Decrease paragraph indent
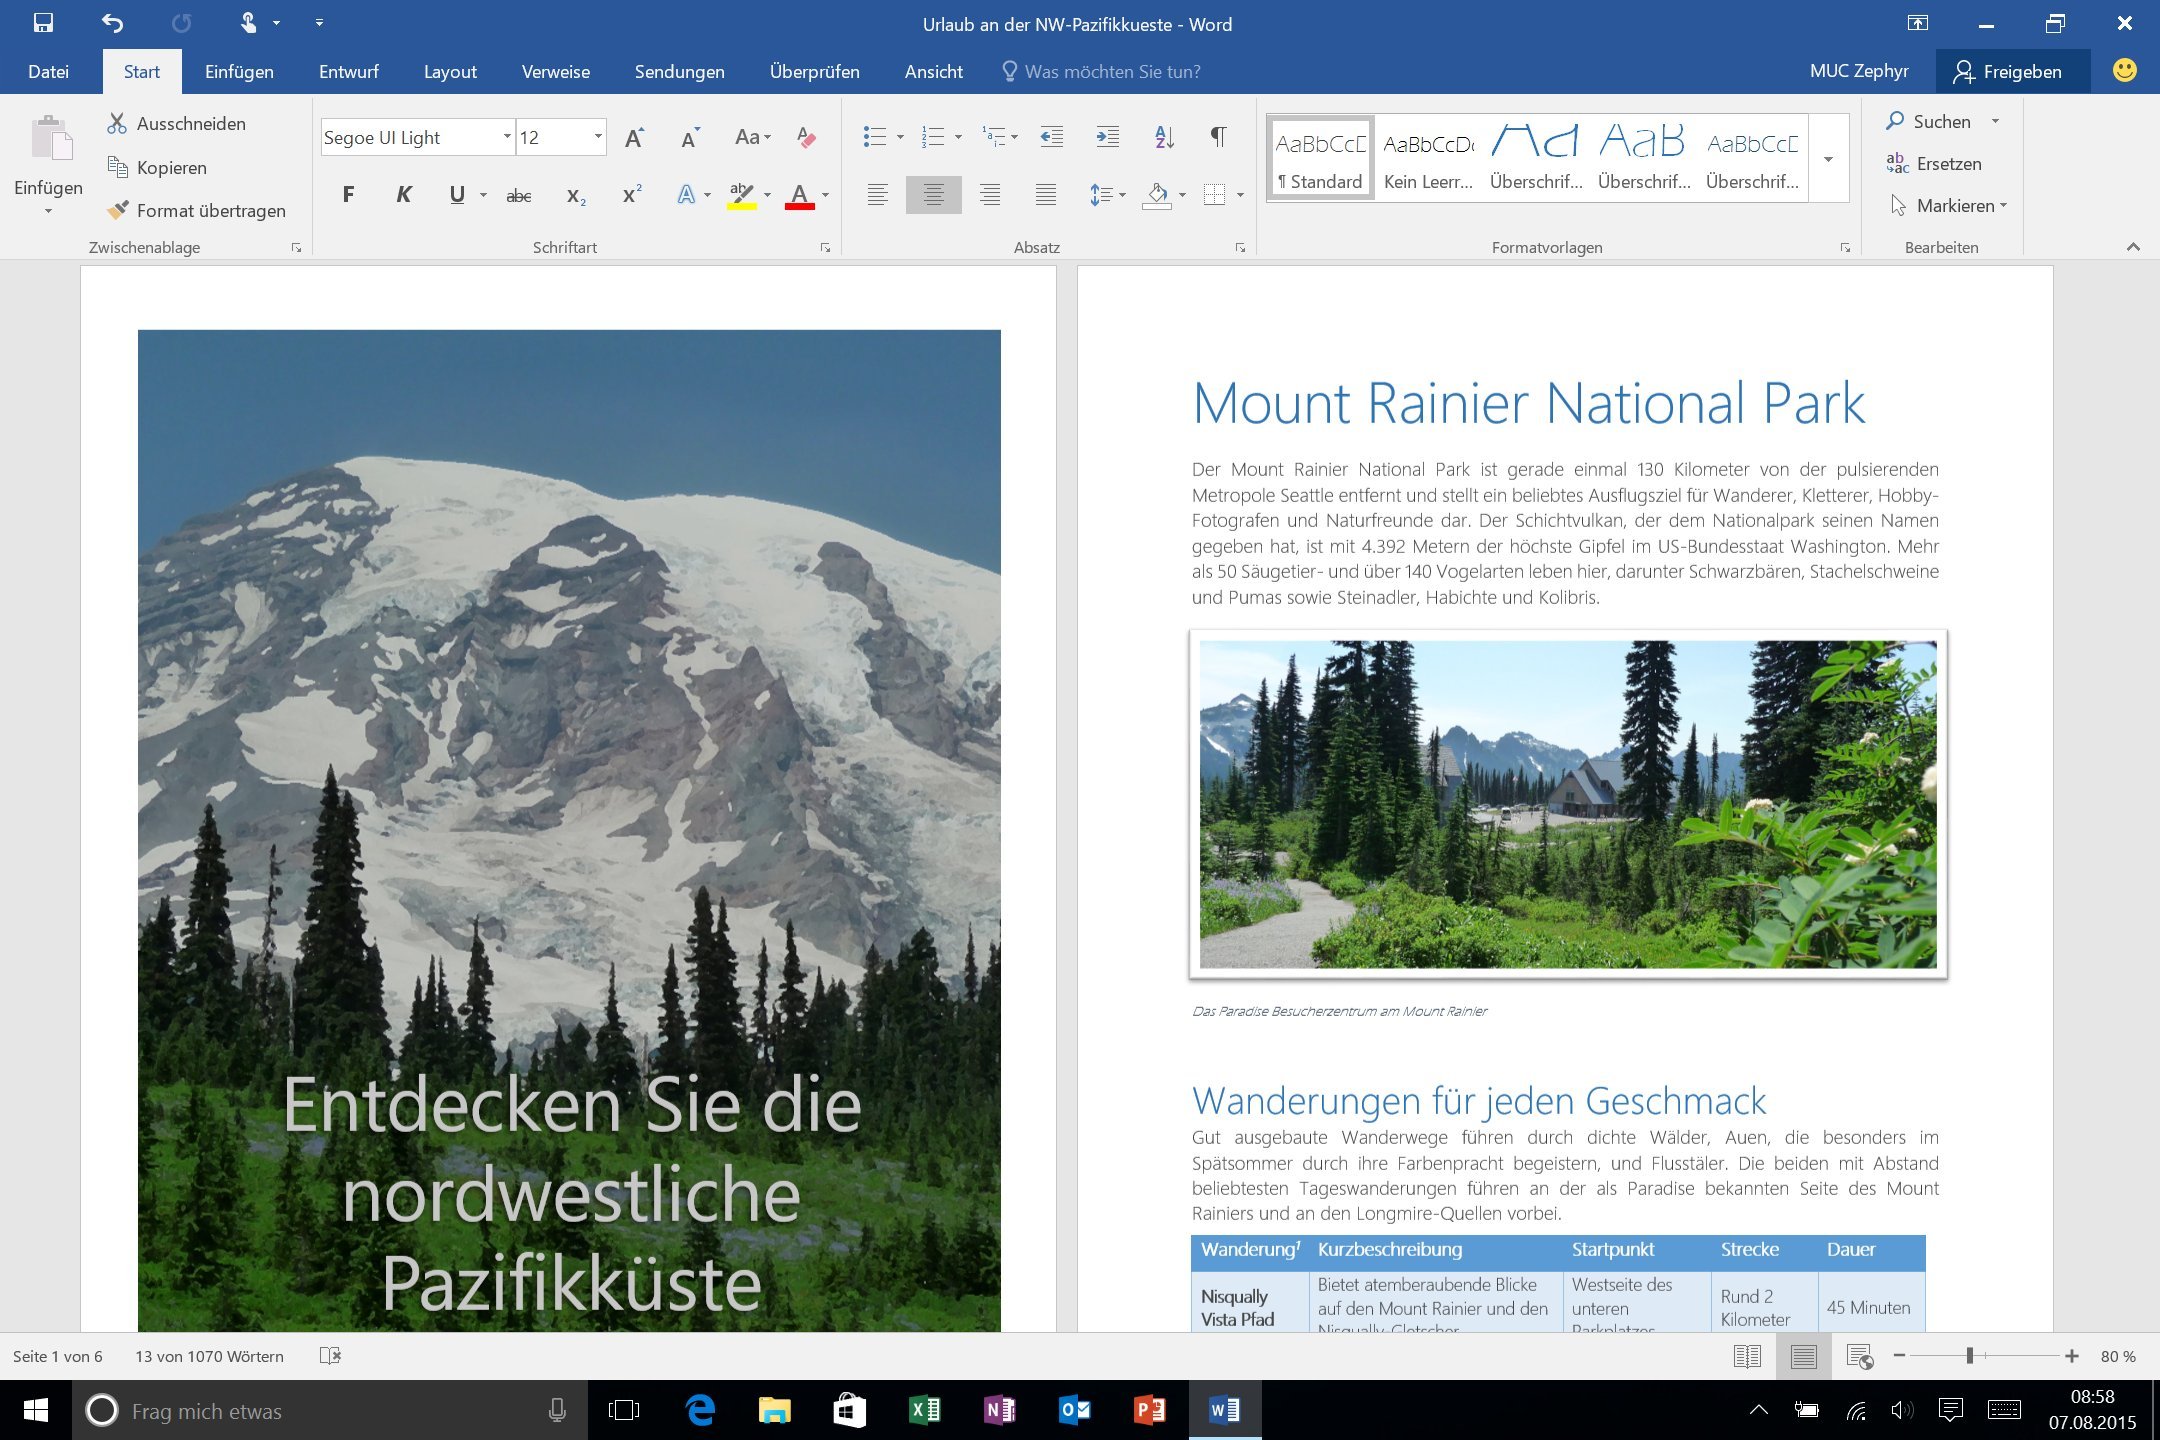The width and height of the screenshot is (2160, 1440). [x=1051, y=138]
